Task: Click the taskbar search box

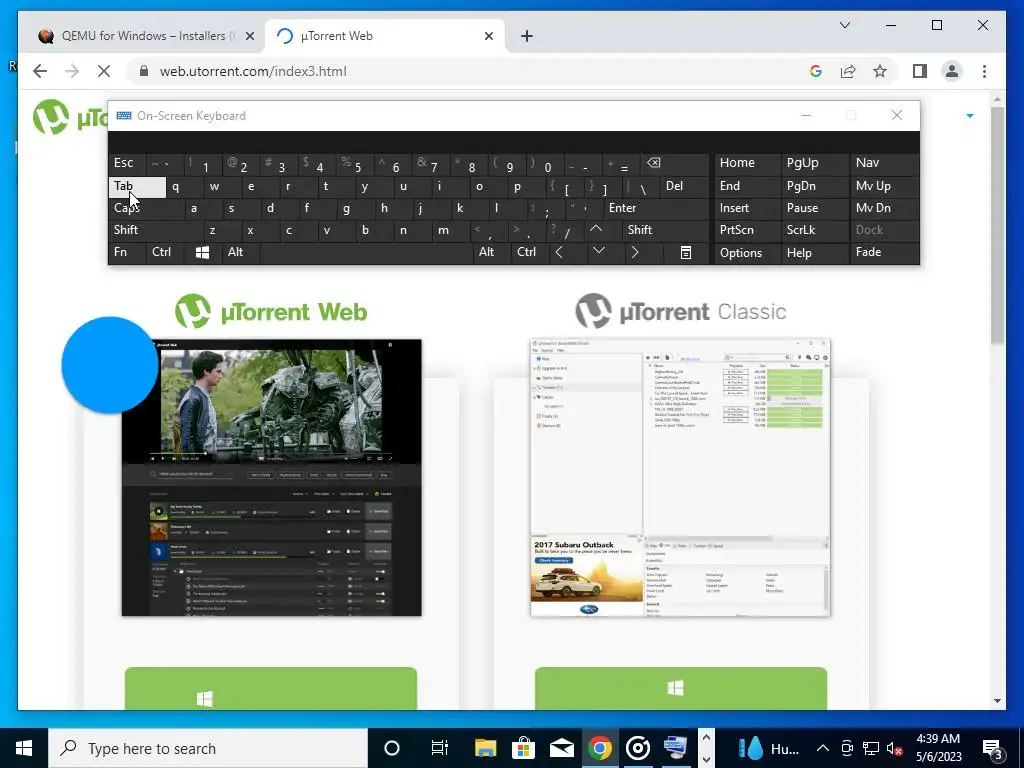Action: click(208, 748)
